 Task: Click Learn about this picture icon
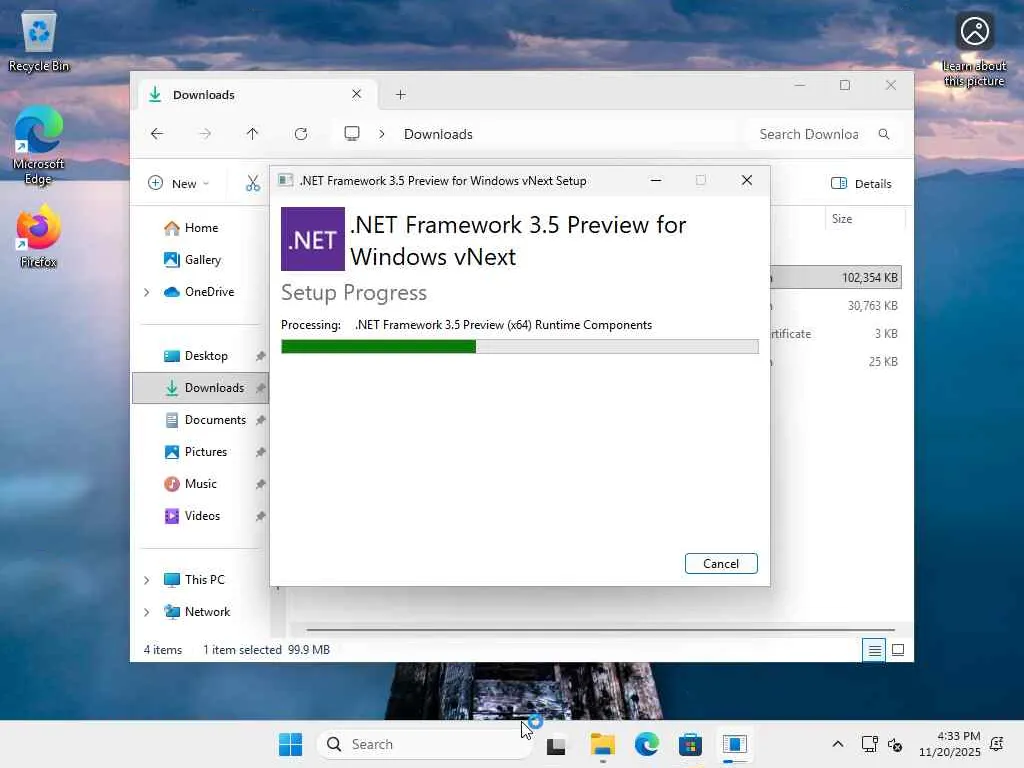click(x=974, y=50)
